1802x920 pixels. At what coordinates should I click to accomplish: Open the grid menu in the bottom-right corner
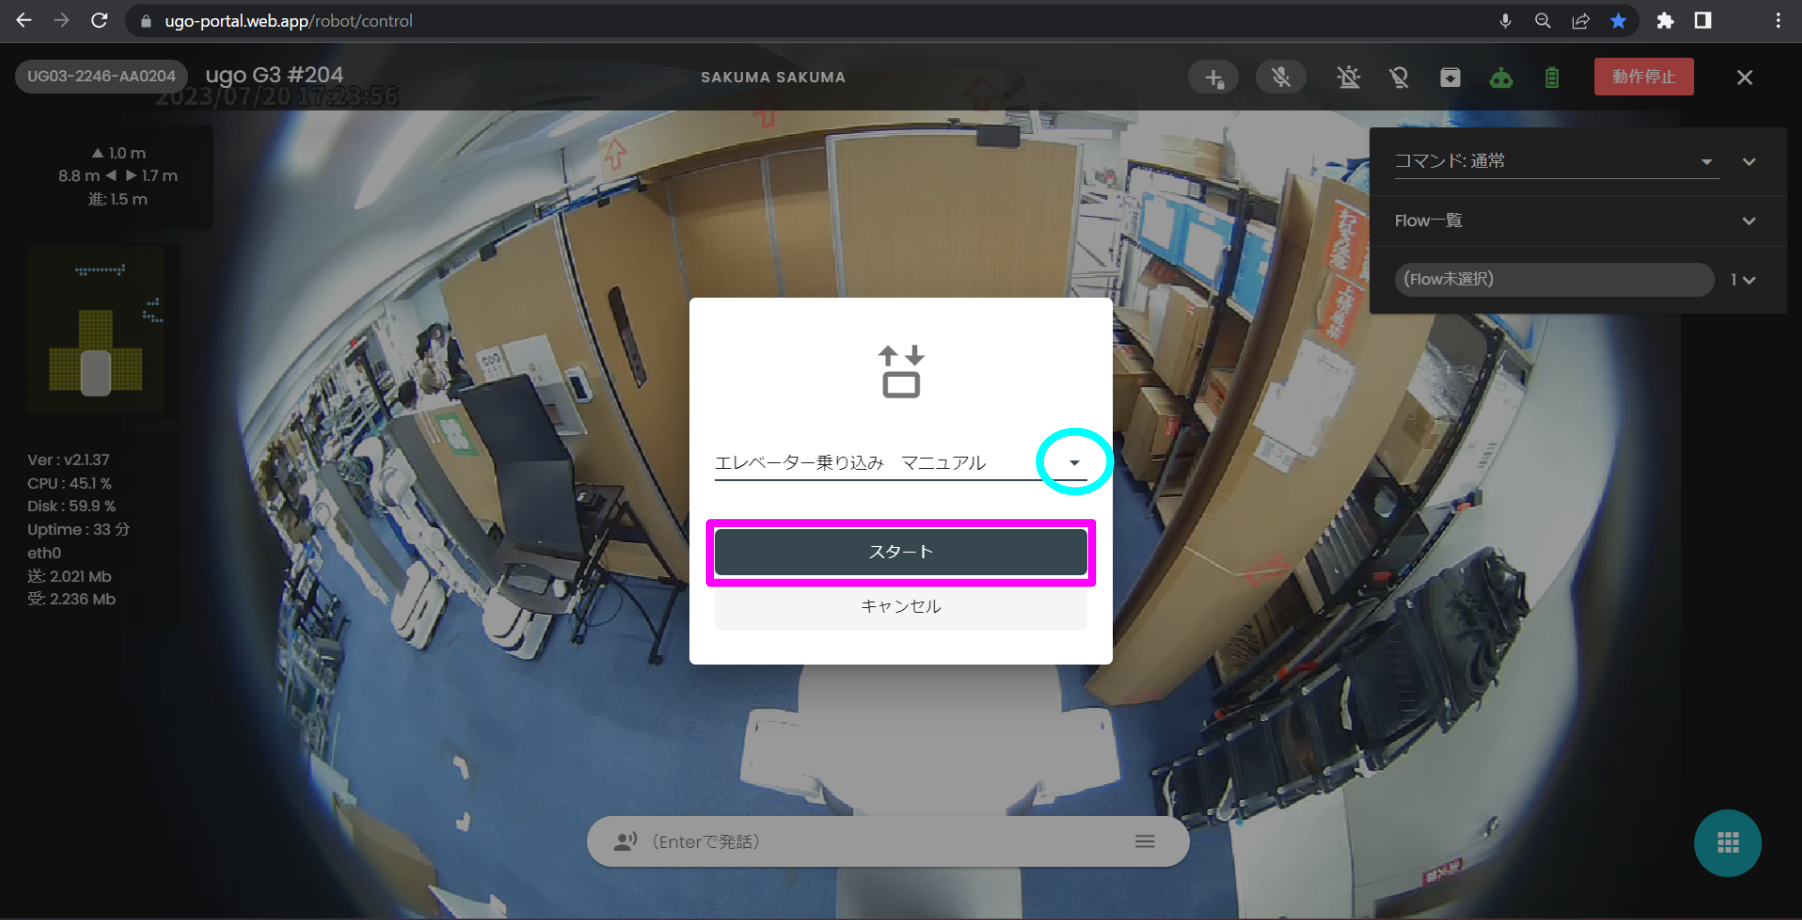click(1727, 843)
